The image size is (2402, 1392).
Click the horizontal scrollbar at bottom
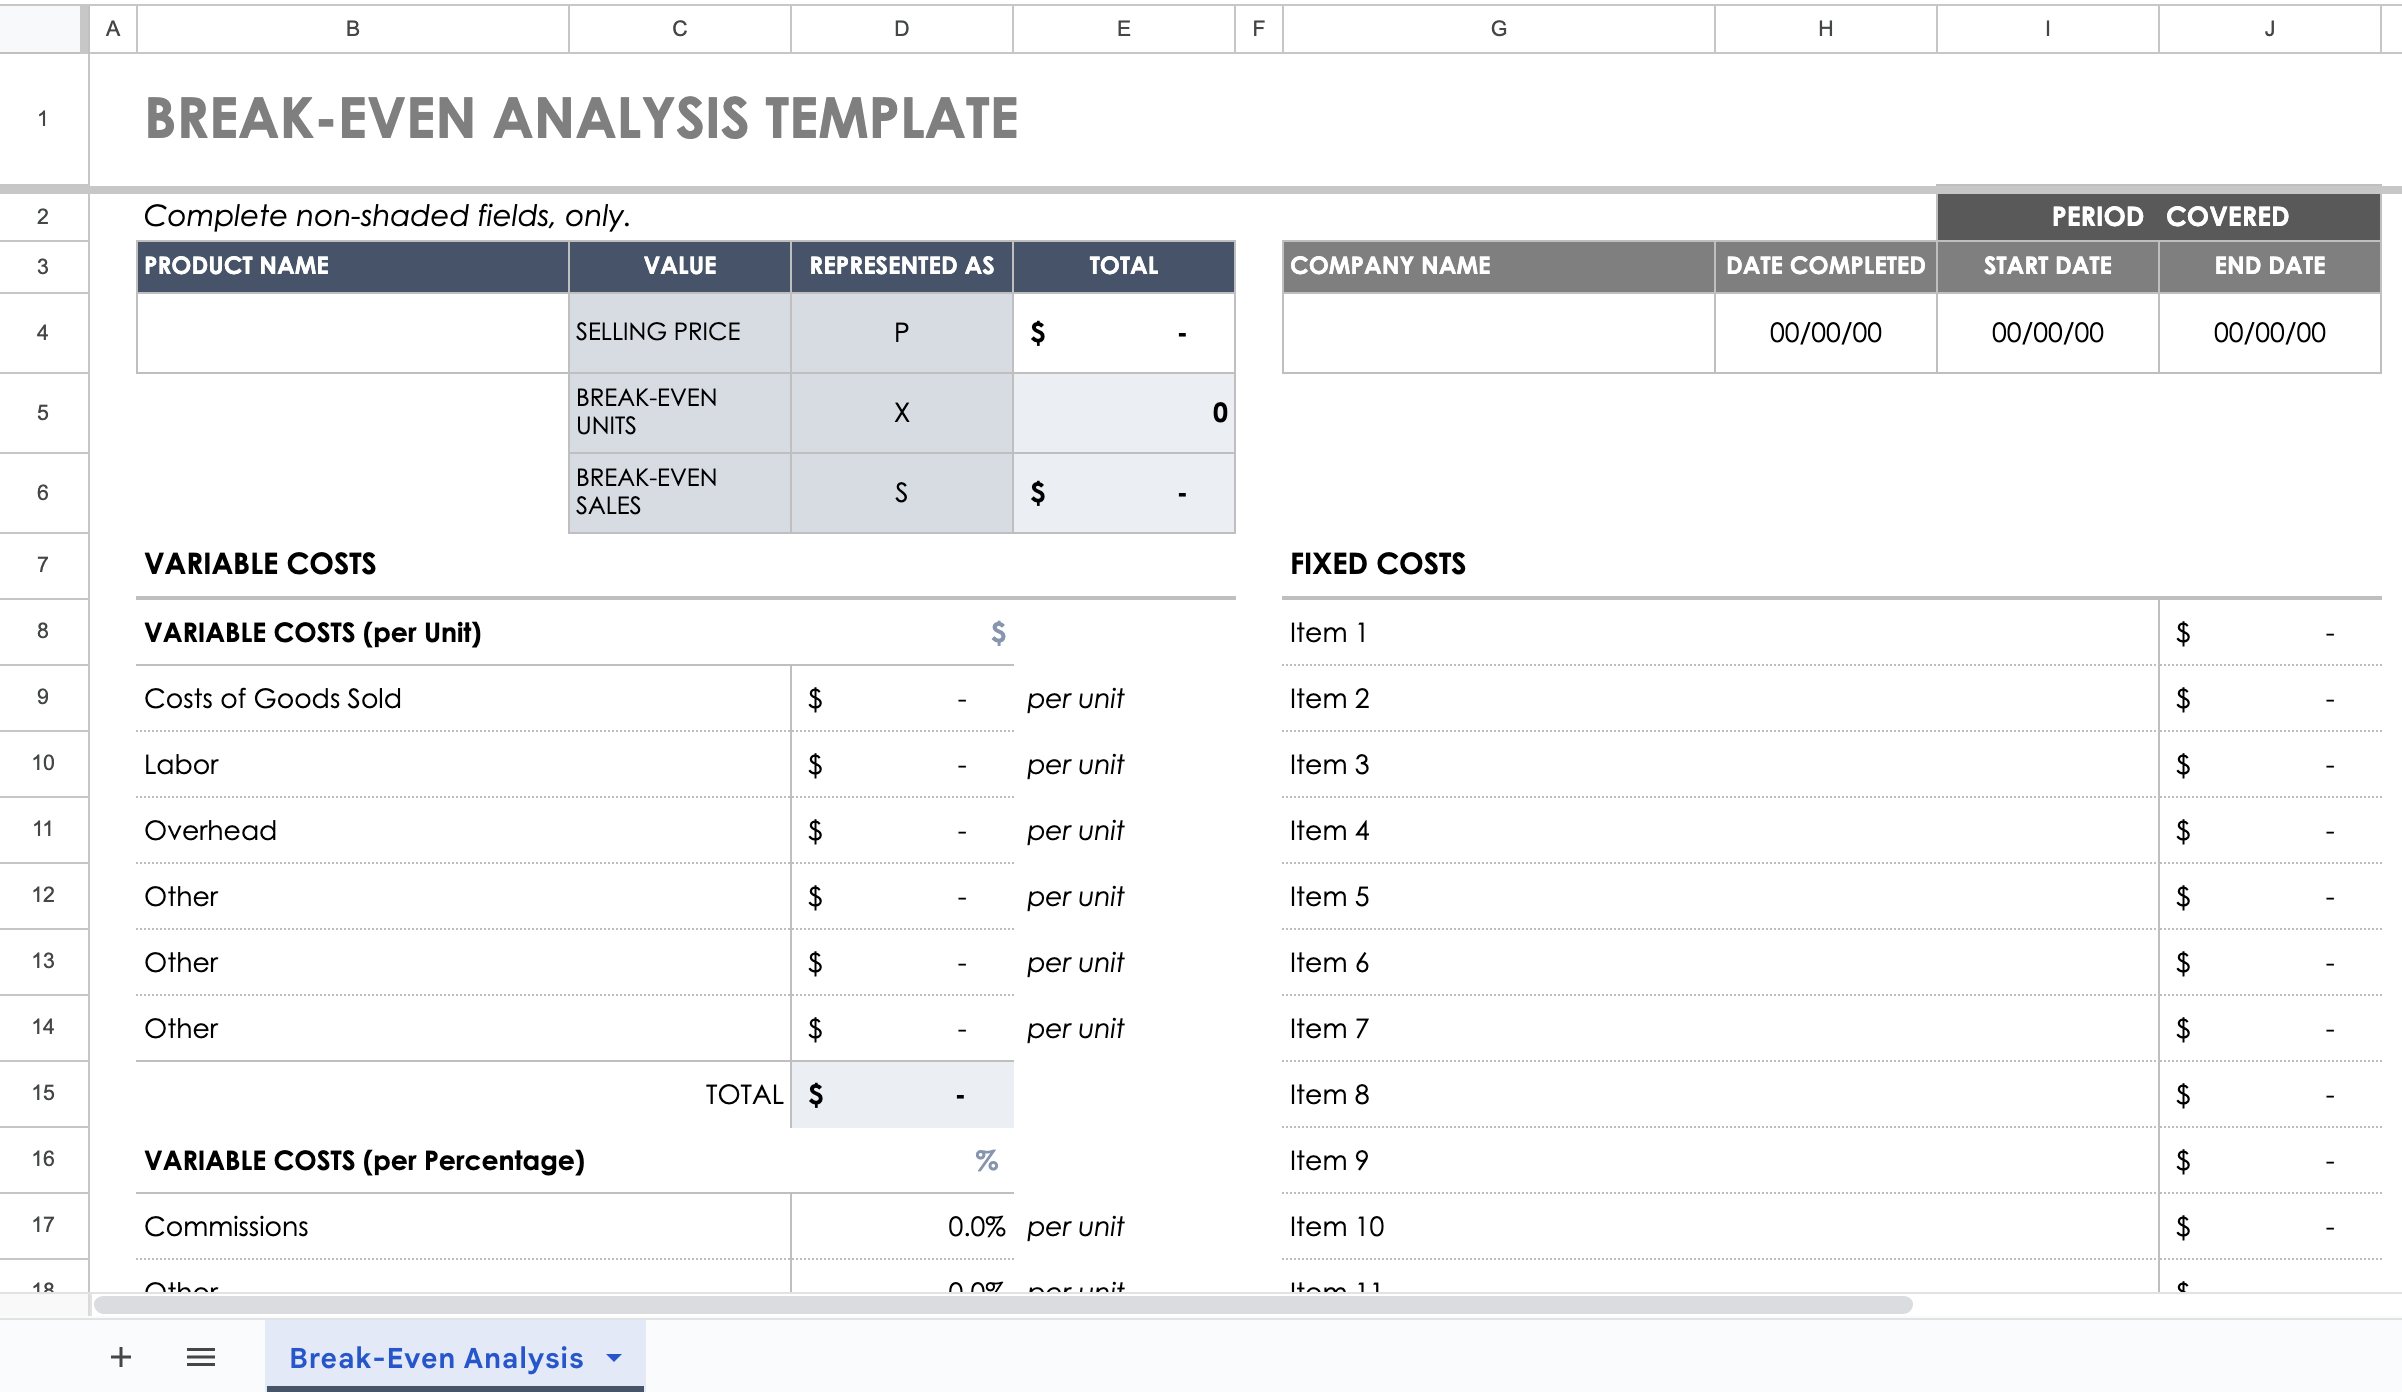pyautogui.click(x=1000, y=1305)
